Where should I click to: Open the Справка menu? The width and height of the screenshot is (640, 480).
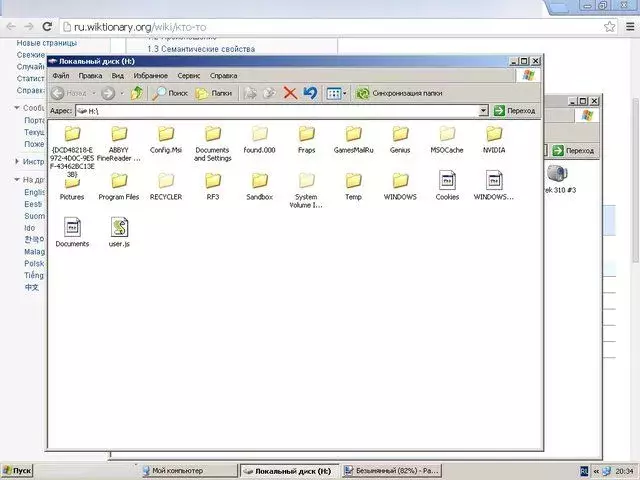223,76
